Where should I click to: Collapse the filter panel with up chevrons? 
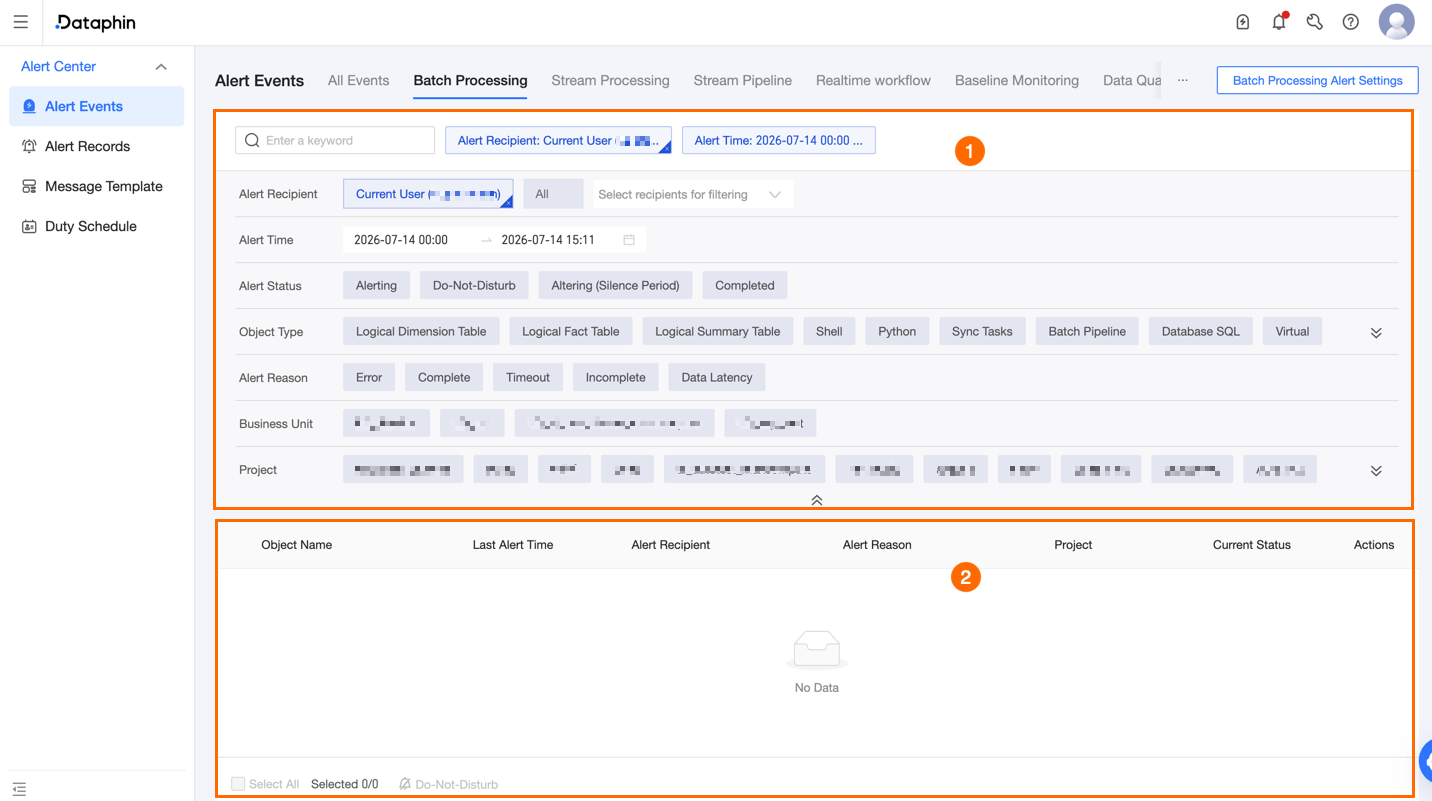tap(817, 500)
